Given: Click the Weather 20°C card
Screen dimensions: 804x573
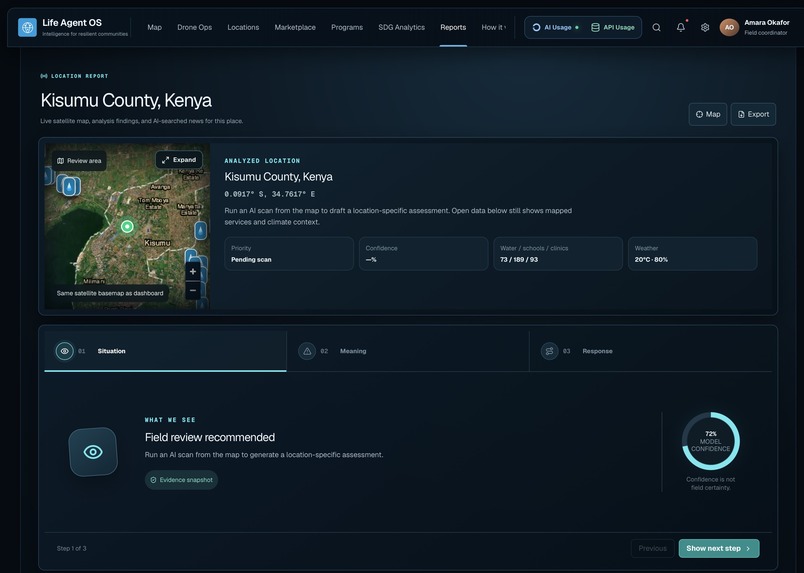Looking at the screenshot, I should point(693,254).
